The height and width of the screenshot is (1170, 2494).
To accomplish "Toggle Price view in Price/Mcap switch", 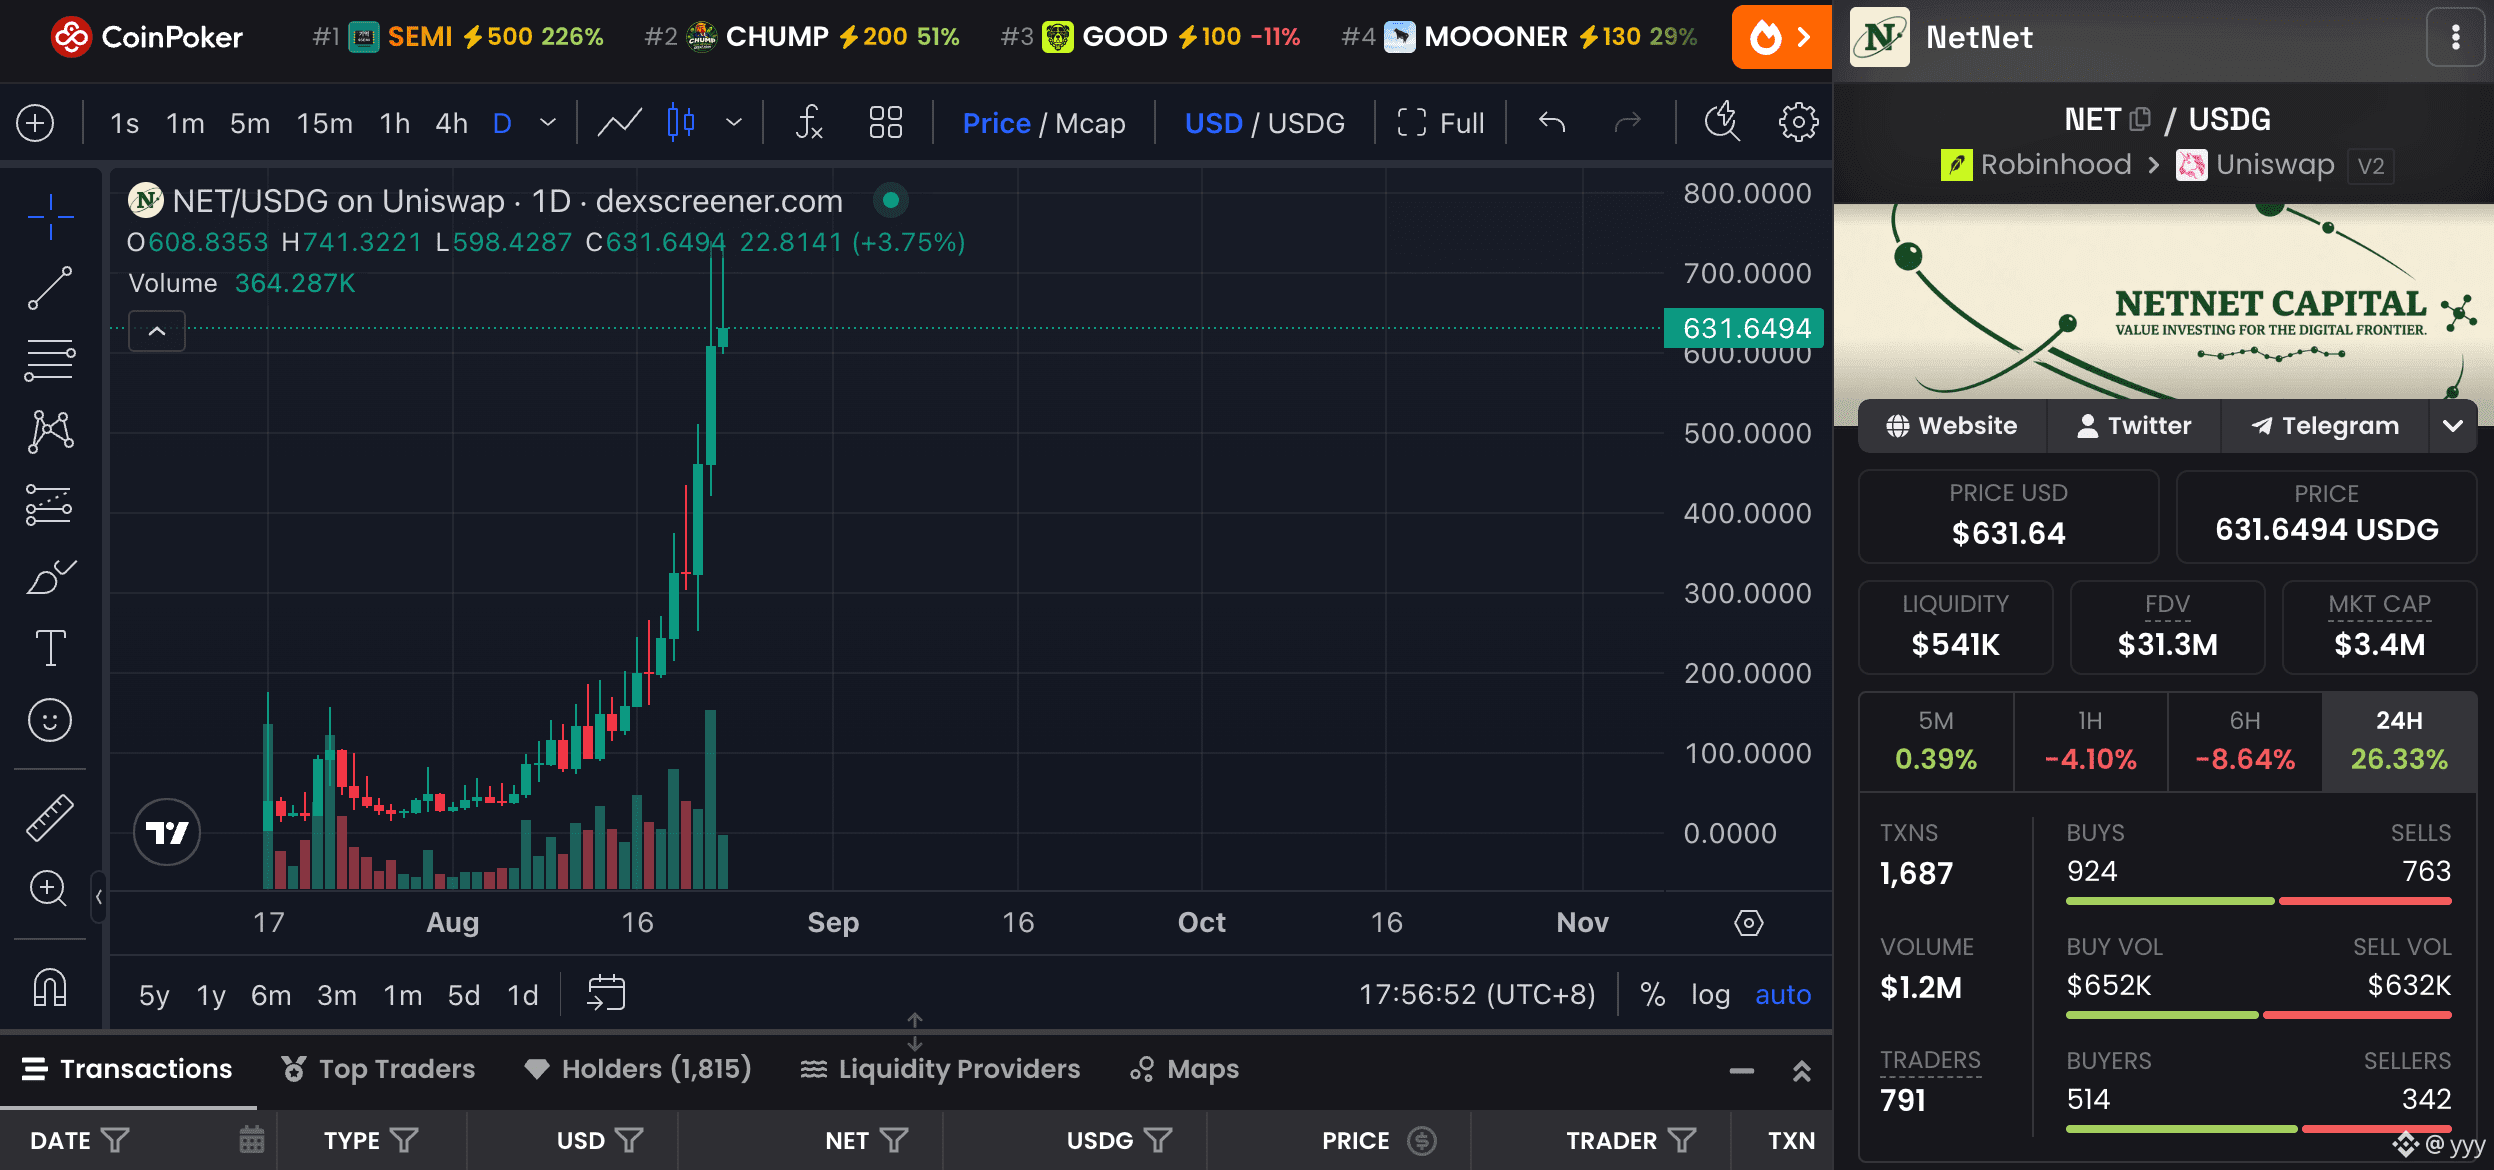I will [996, 123].
